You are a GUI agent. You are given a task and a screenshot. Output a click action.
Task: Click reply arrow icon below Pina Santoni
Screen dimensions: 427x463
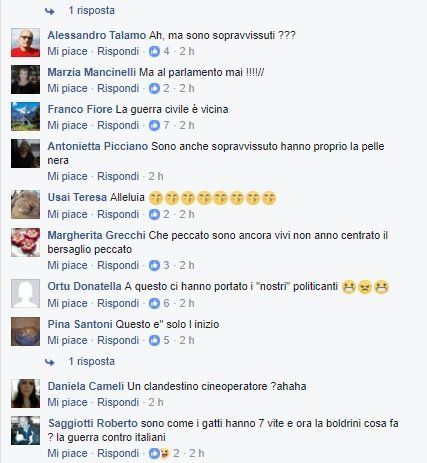(x=50, y=362)
